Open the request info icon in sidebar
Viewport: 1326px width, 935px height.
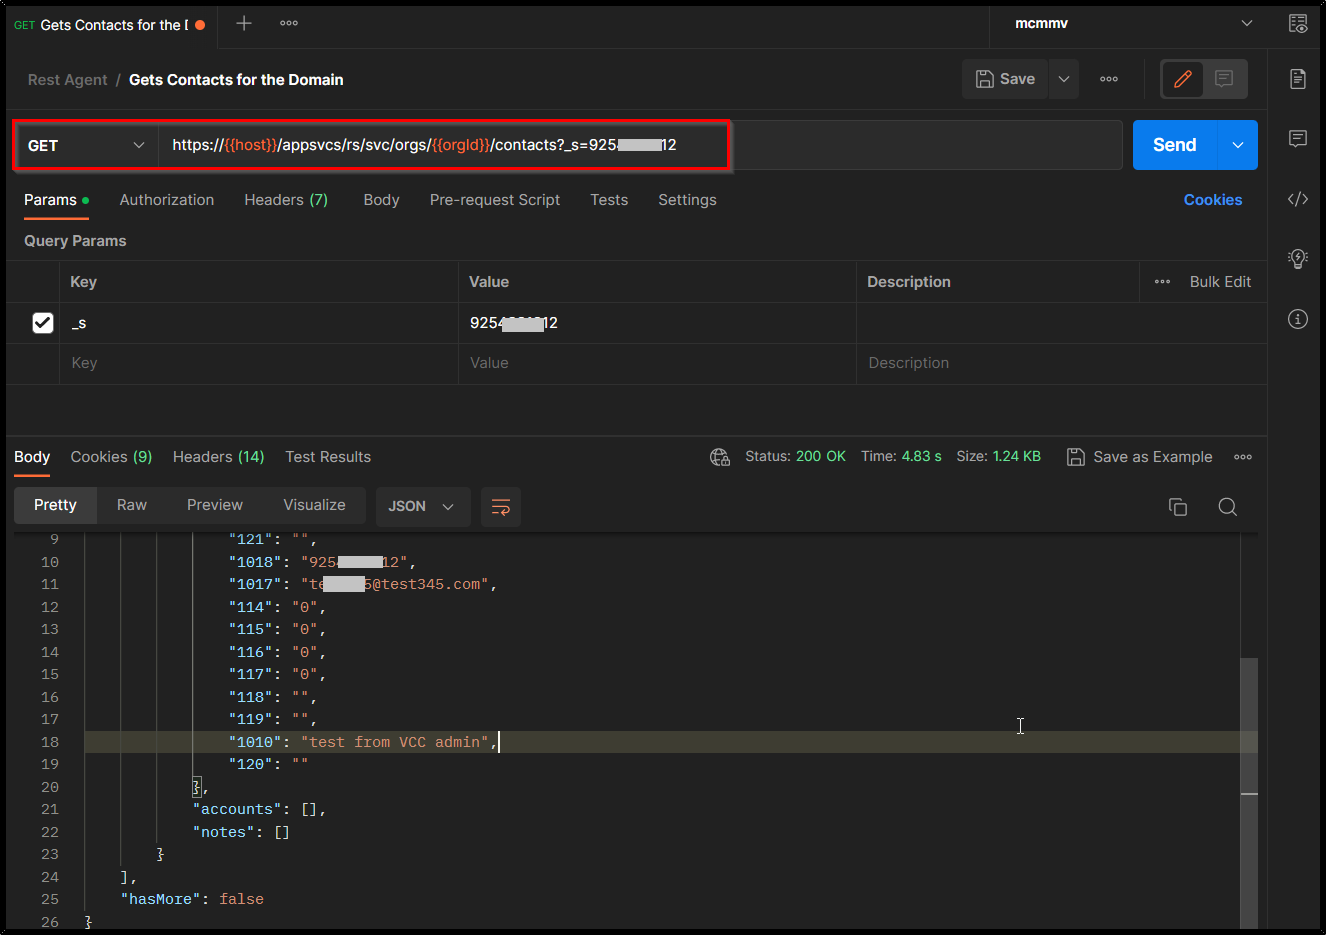pyautogui.click(x=1298, y=319)
